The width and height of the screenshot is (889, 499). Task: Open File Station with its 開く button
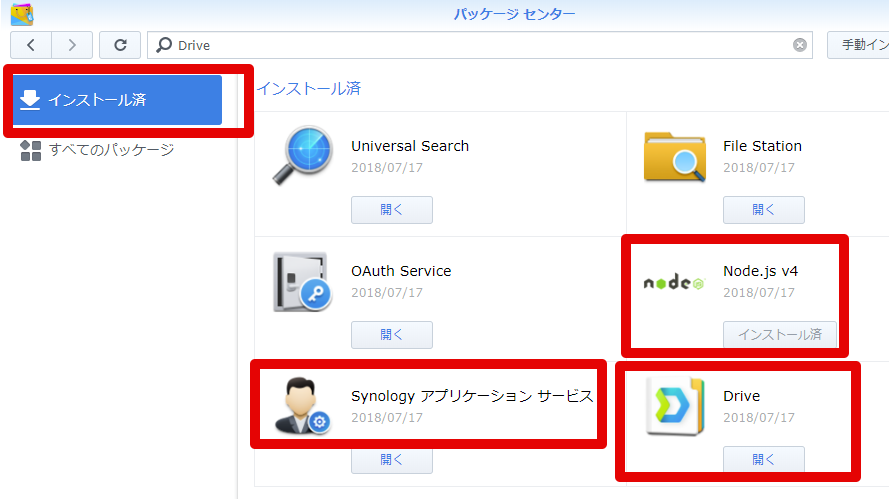(764, 210)
